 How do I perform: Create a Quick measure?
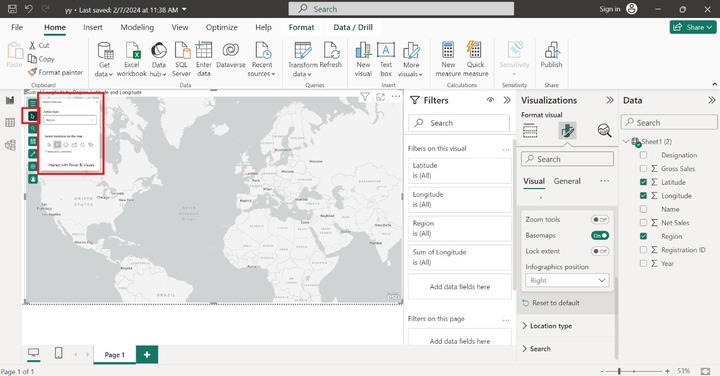click(x=476, y=60)
